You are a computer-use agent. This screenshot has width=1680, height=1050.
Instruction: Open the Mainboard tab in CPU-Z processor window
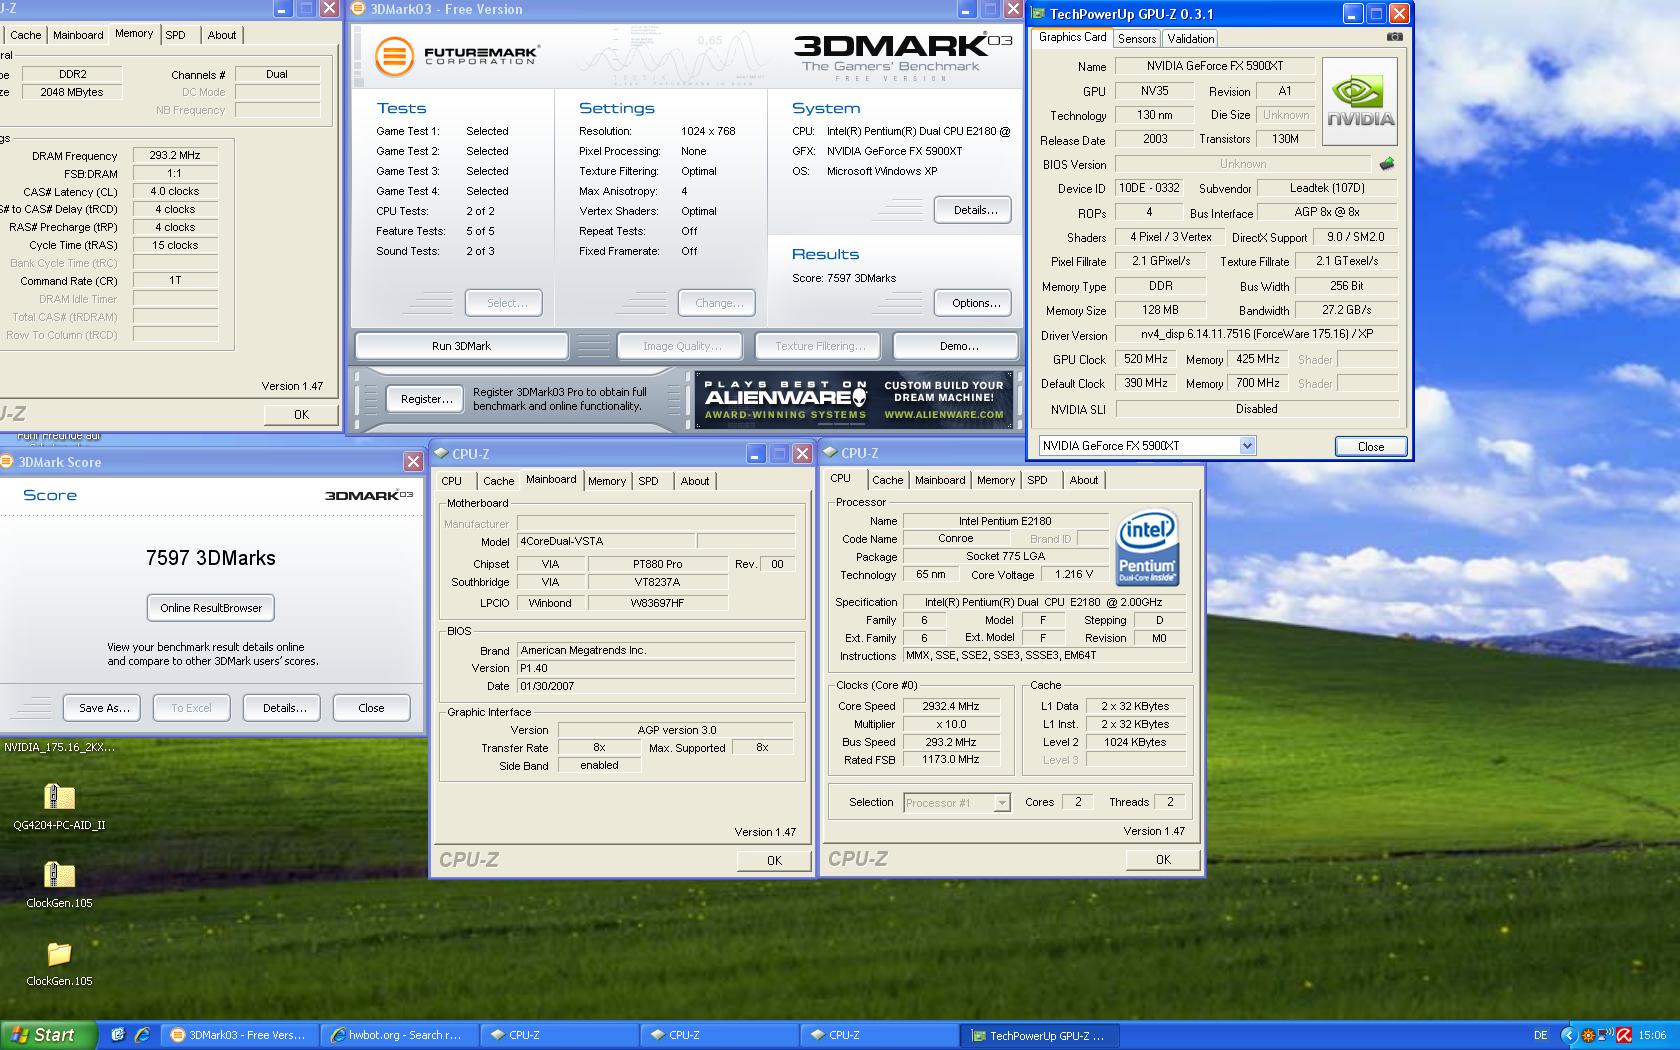[940, 480]
